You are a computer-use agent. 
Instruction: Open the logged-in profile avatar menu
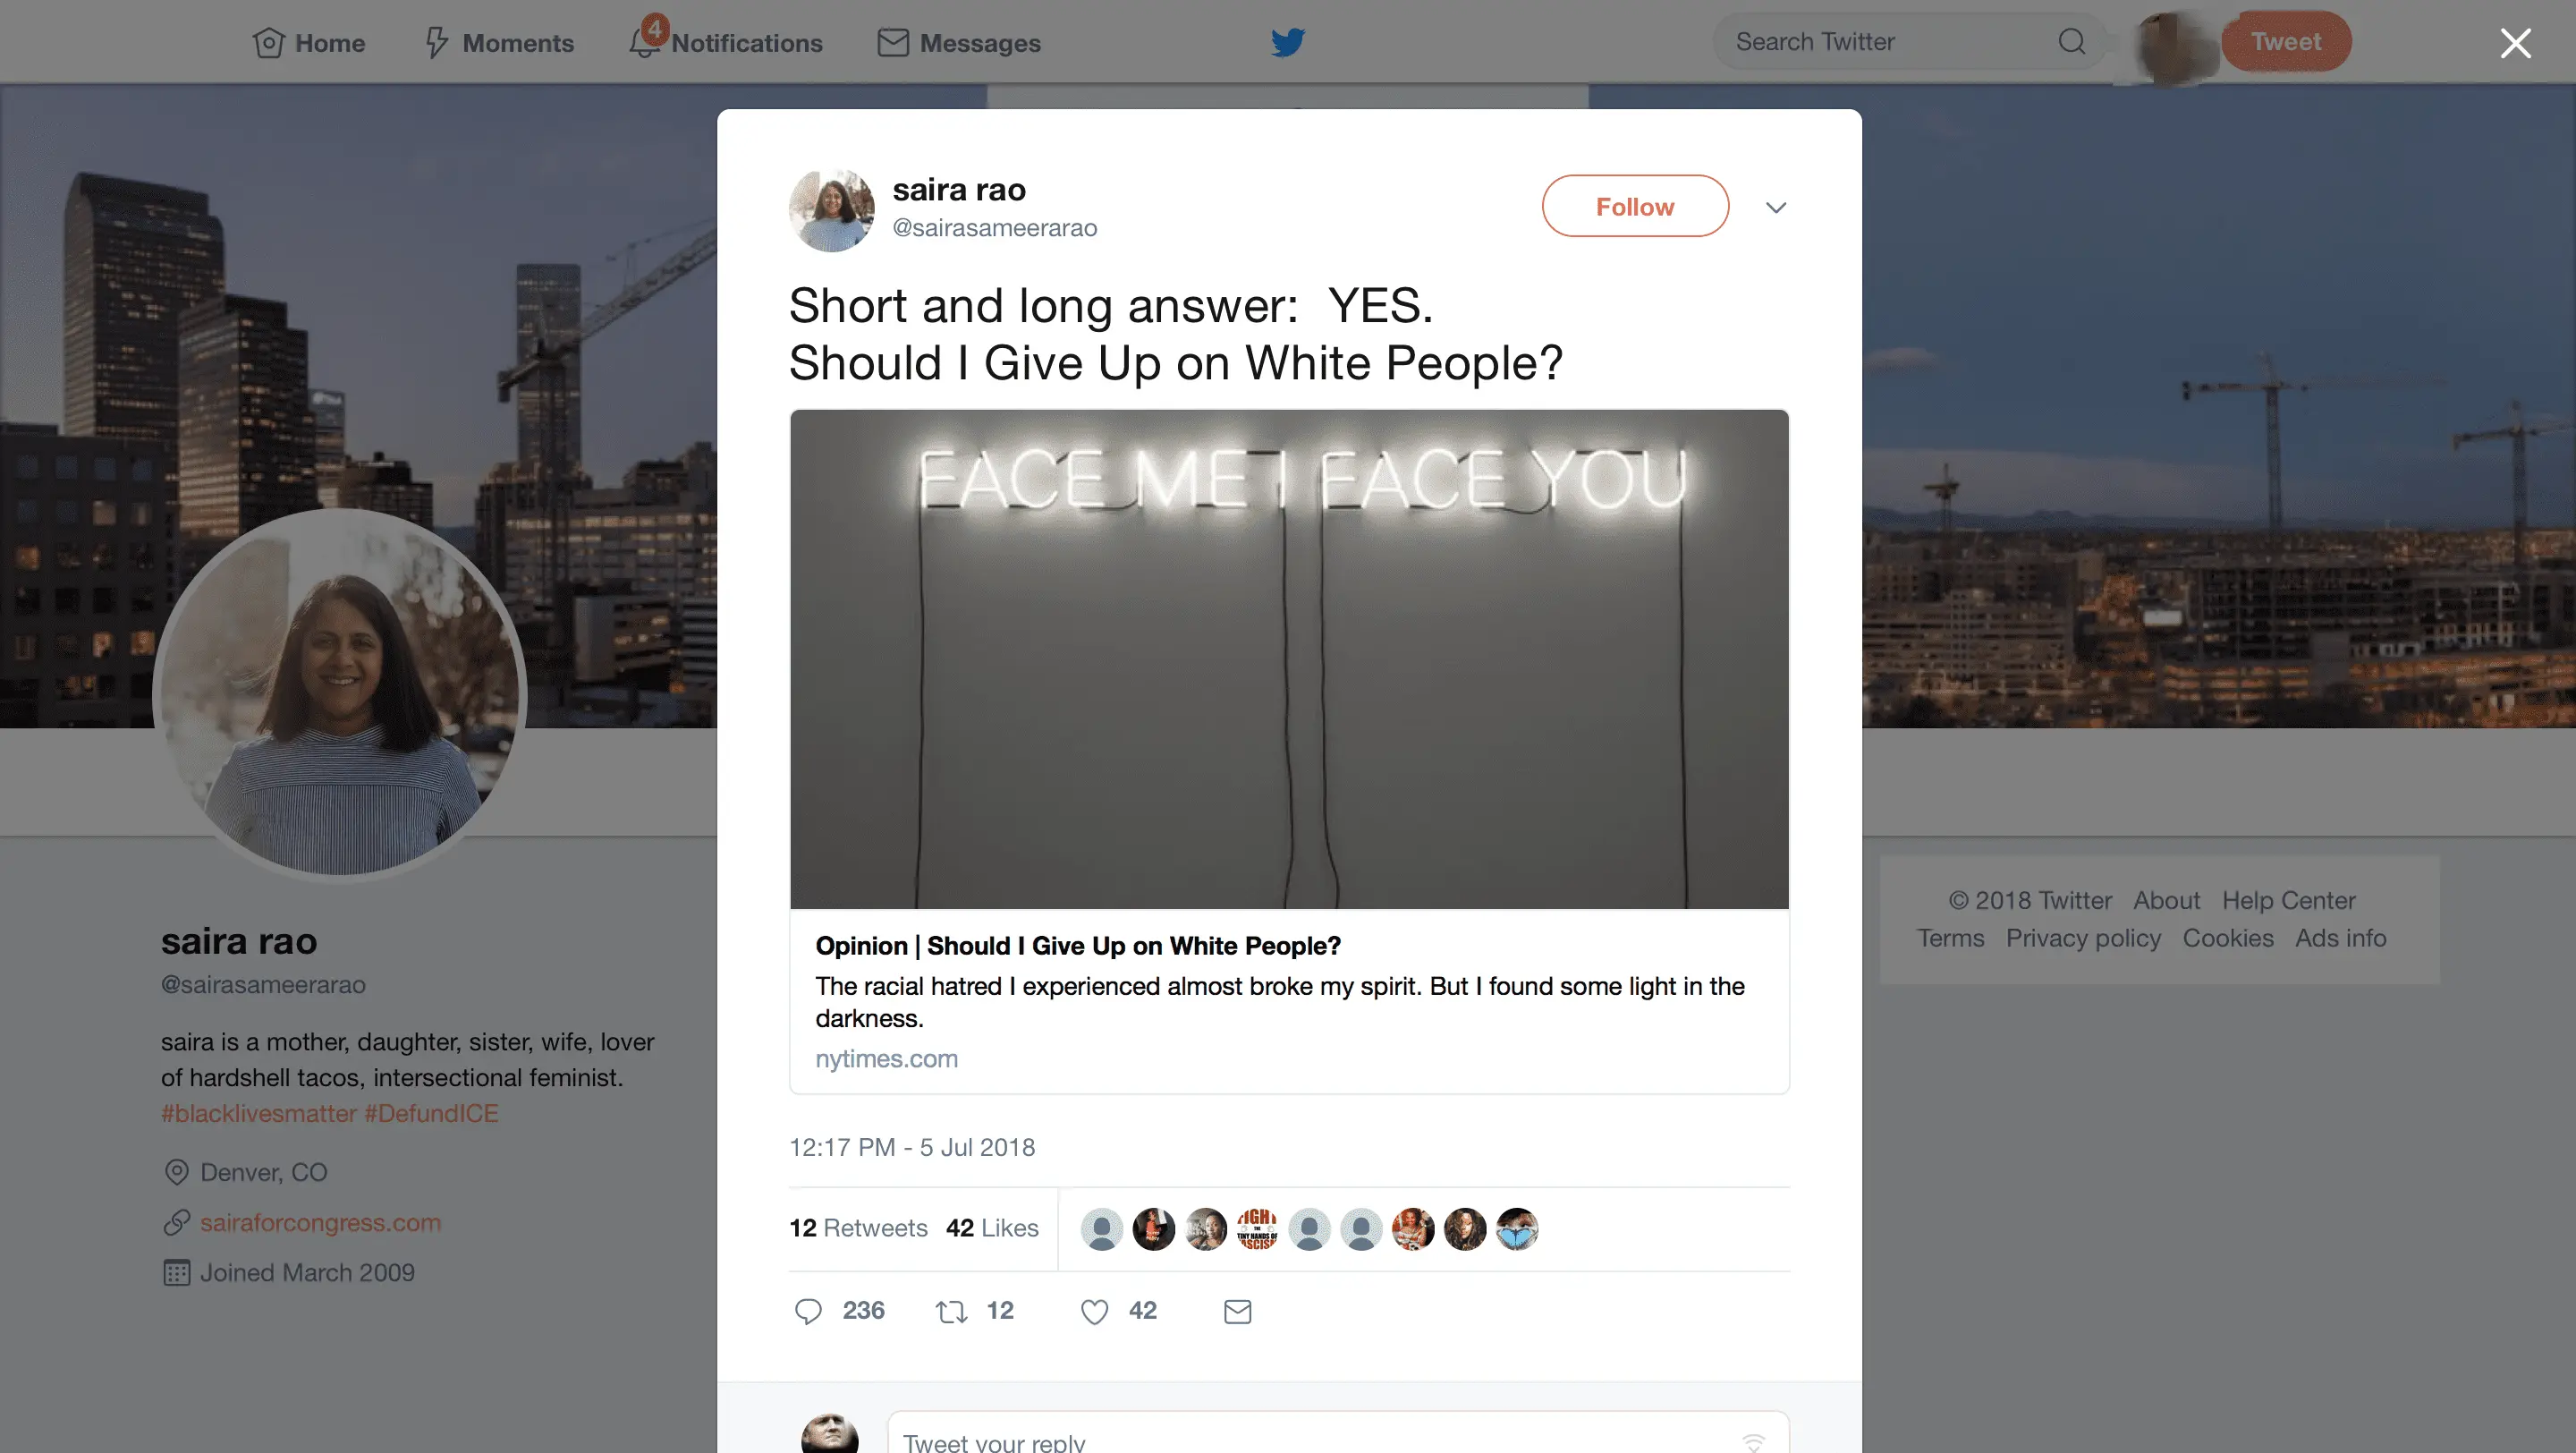click(2168, 44)
